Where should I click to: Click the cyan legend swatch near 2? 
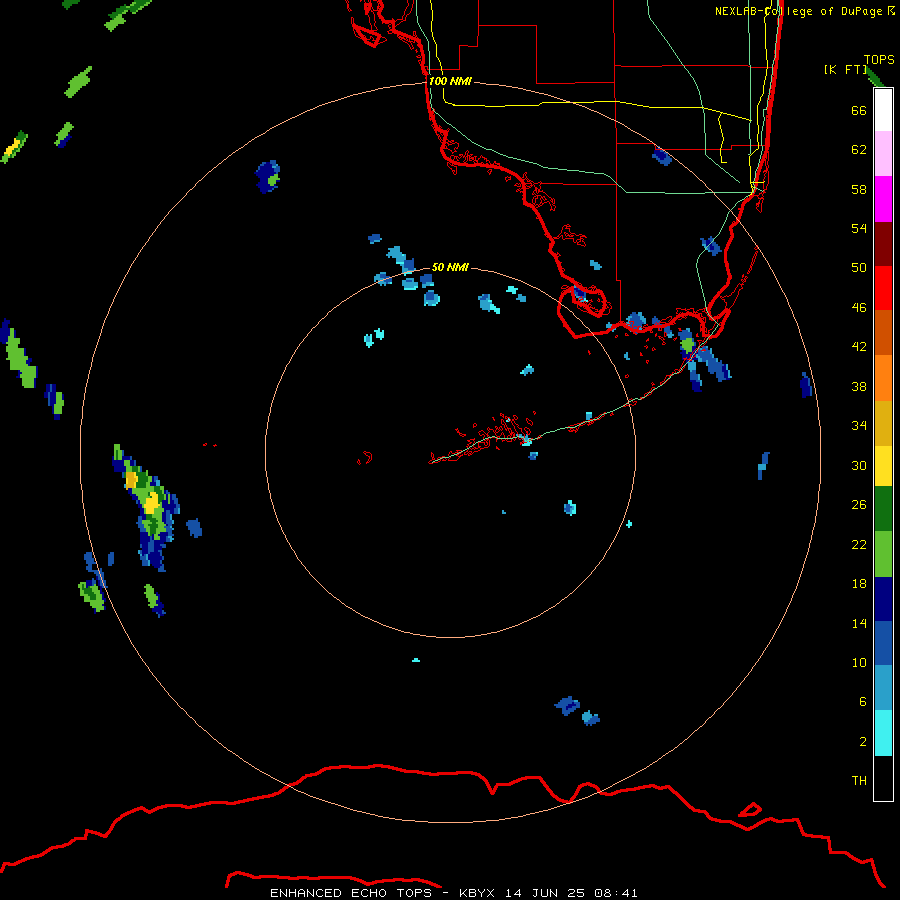883,733
